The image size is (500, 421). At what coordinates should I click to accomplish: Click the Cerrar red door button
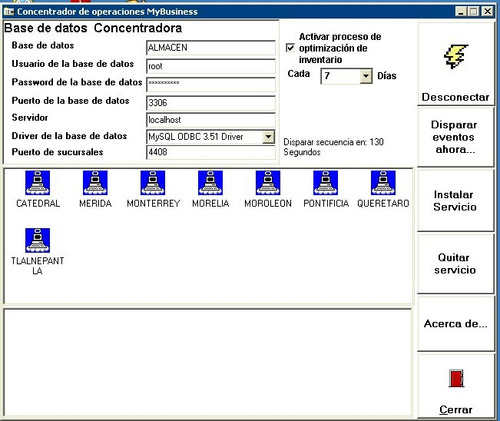(x=456, y=386)
